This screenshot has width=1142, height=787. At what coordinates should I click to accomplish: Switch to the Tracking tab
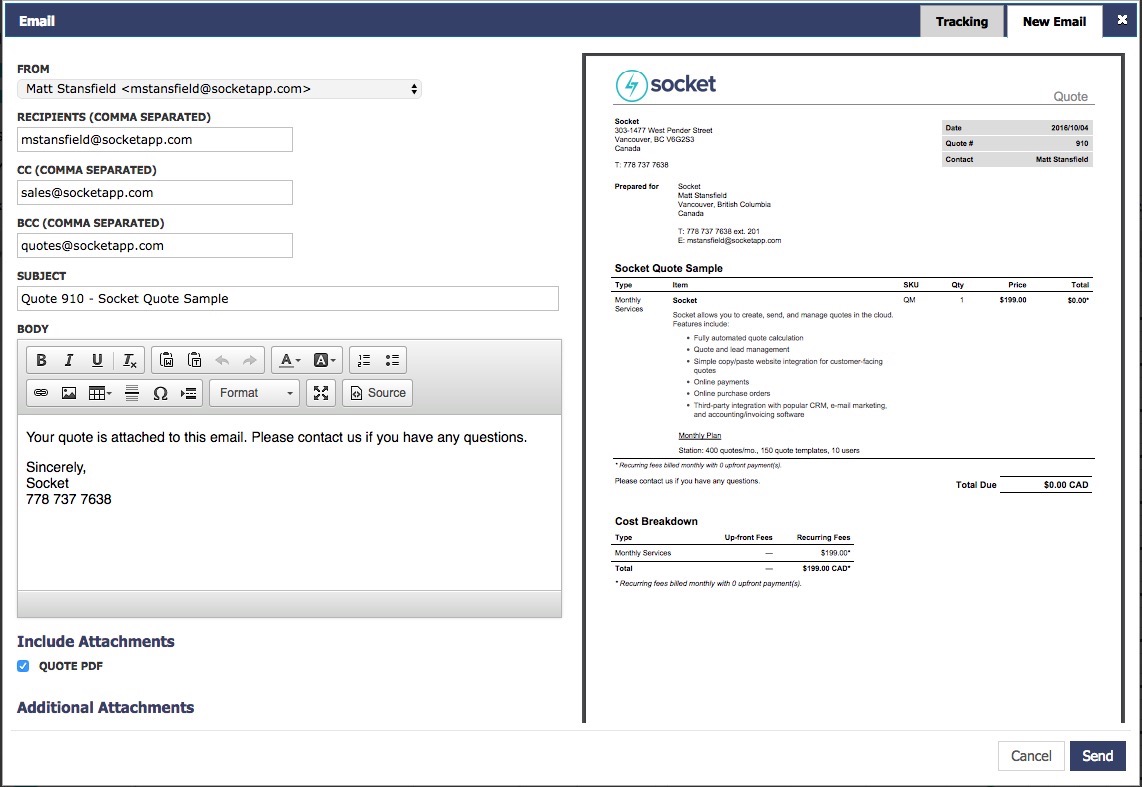[961, 21]
